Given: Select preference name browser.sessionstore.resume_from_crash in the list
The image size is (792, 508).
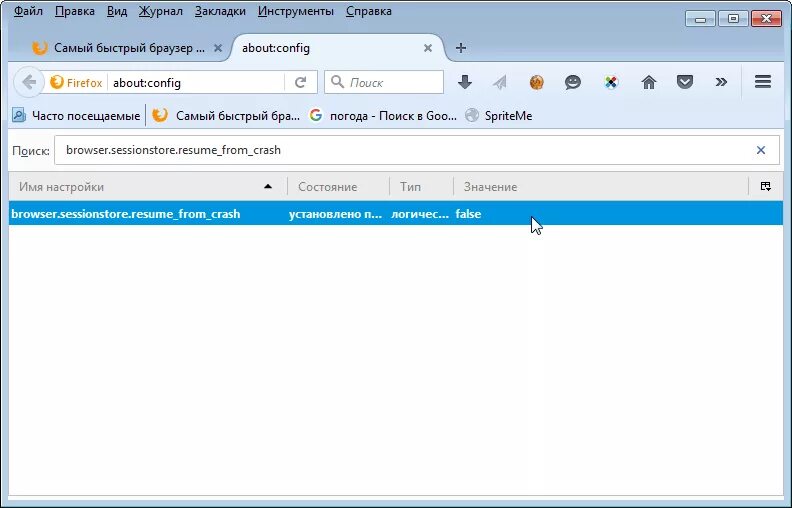Looking at the screenshot, I should 126,214.
